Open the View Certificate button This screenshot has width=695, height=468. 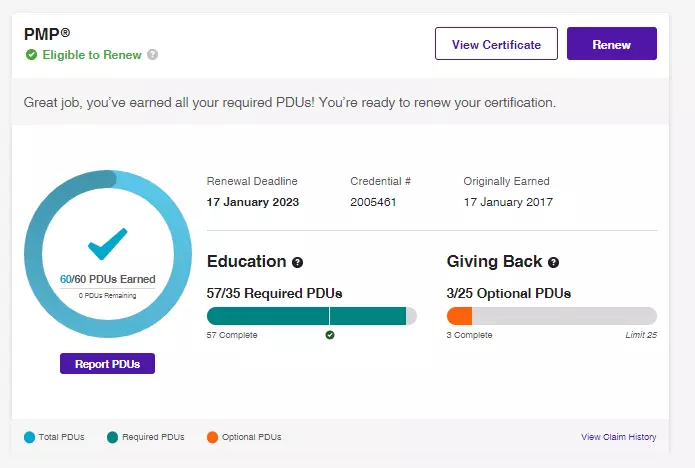(x=496, y=44)
